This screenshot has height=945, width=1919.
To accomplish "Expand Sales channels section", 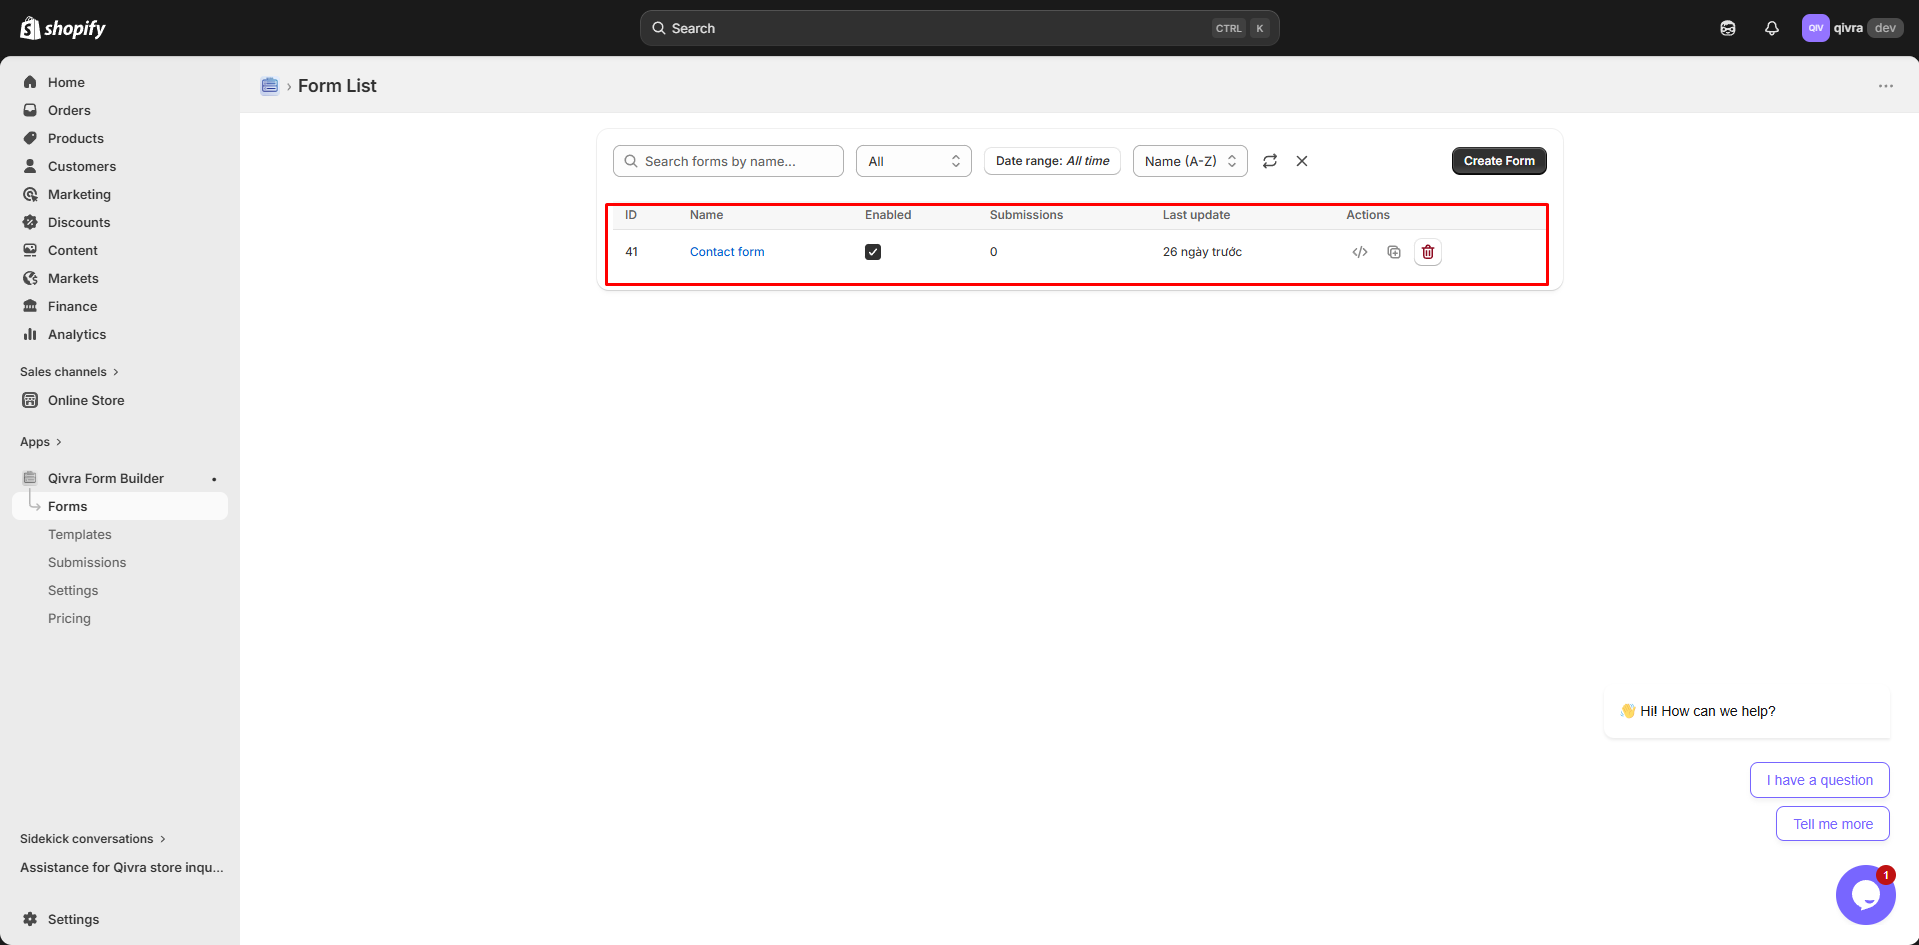I will tap(69, 372).
